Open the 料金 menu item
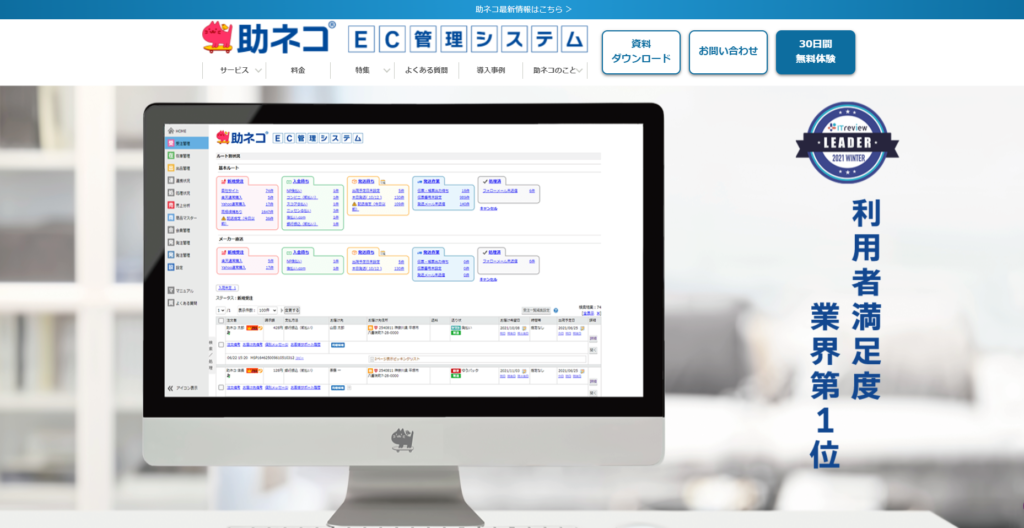 coord(298,71)
